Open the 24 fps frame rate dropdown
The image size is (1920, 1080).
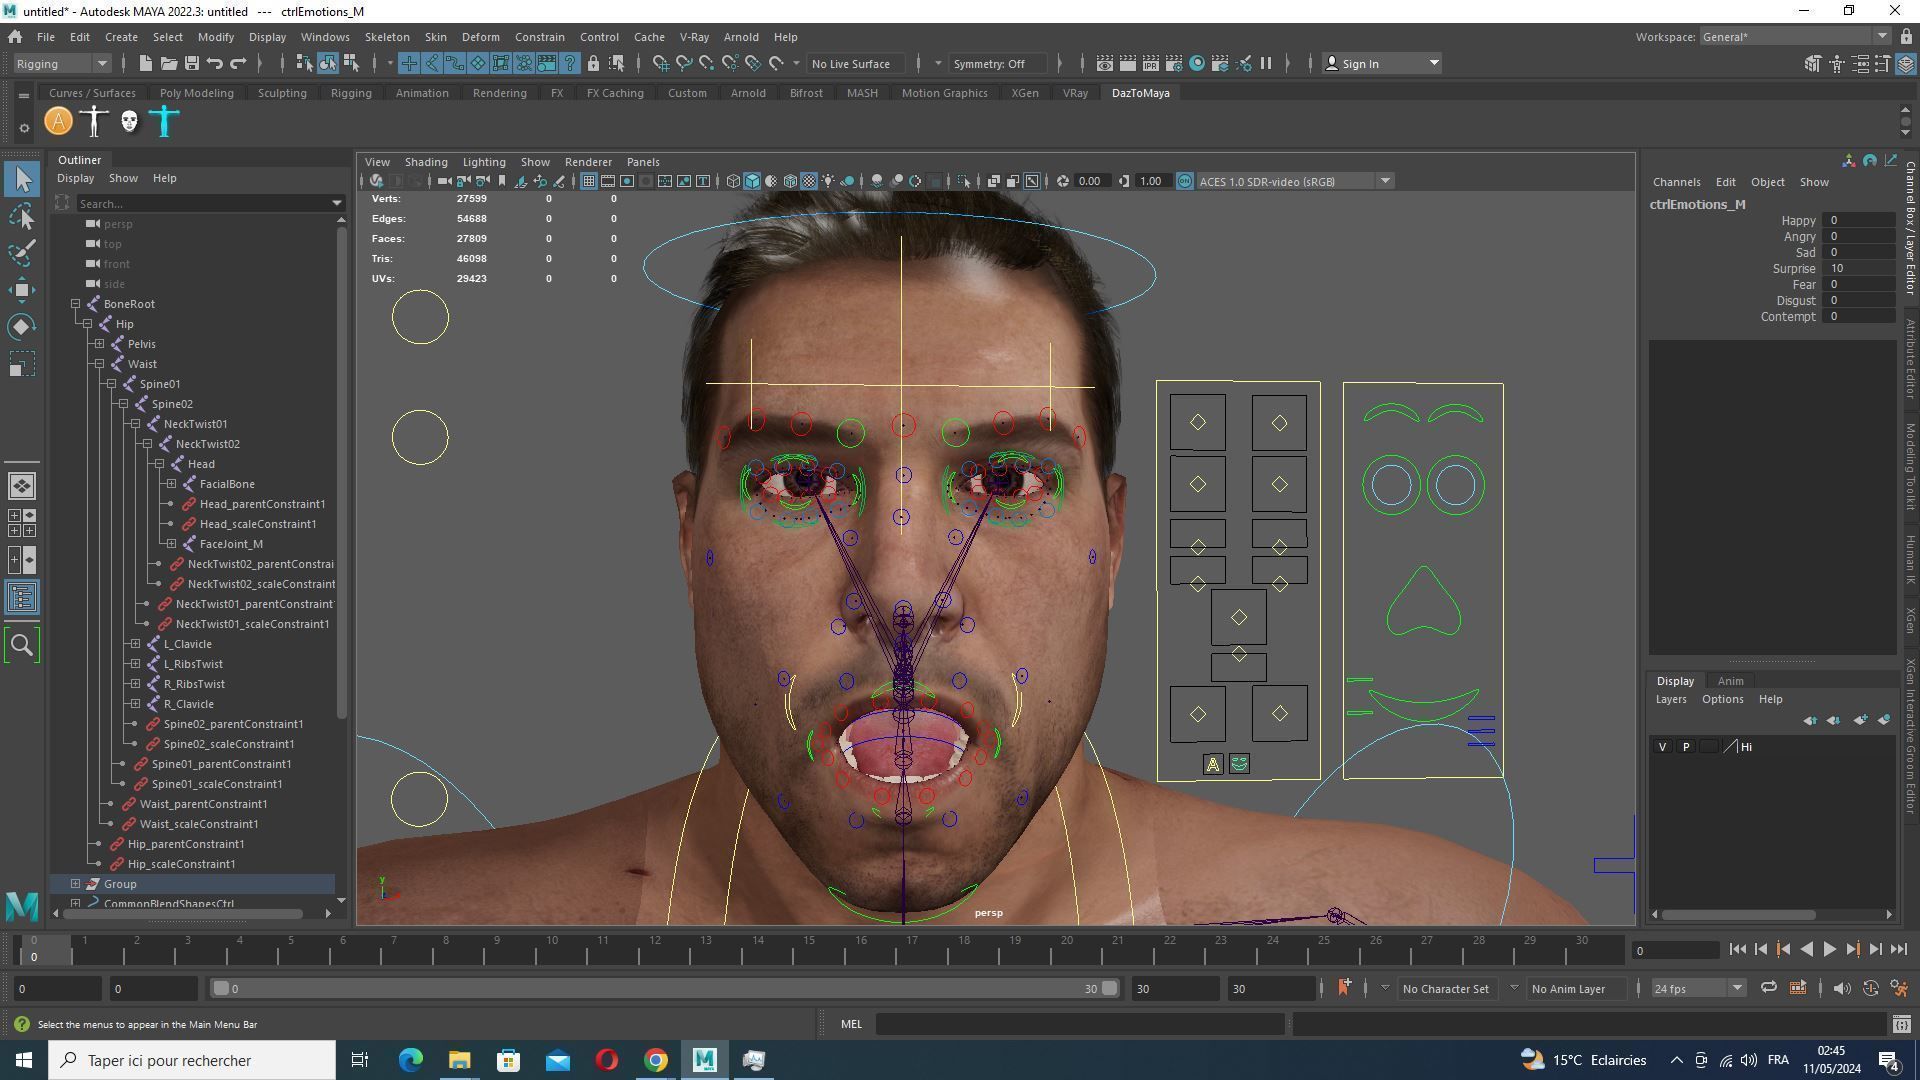(1697, 988)
